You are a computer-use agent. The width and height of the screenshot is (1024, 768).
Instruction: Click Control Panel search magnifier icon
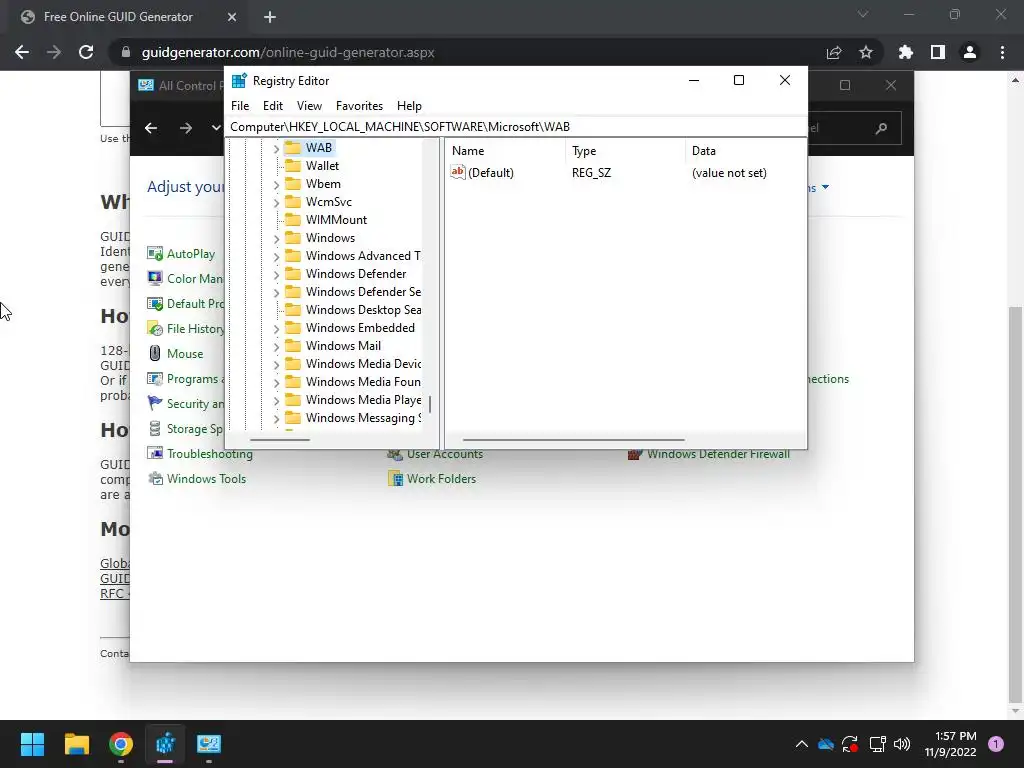click(x=882, y=128)
